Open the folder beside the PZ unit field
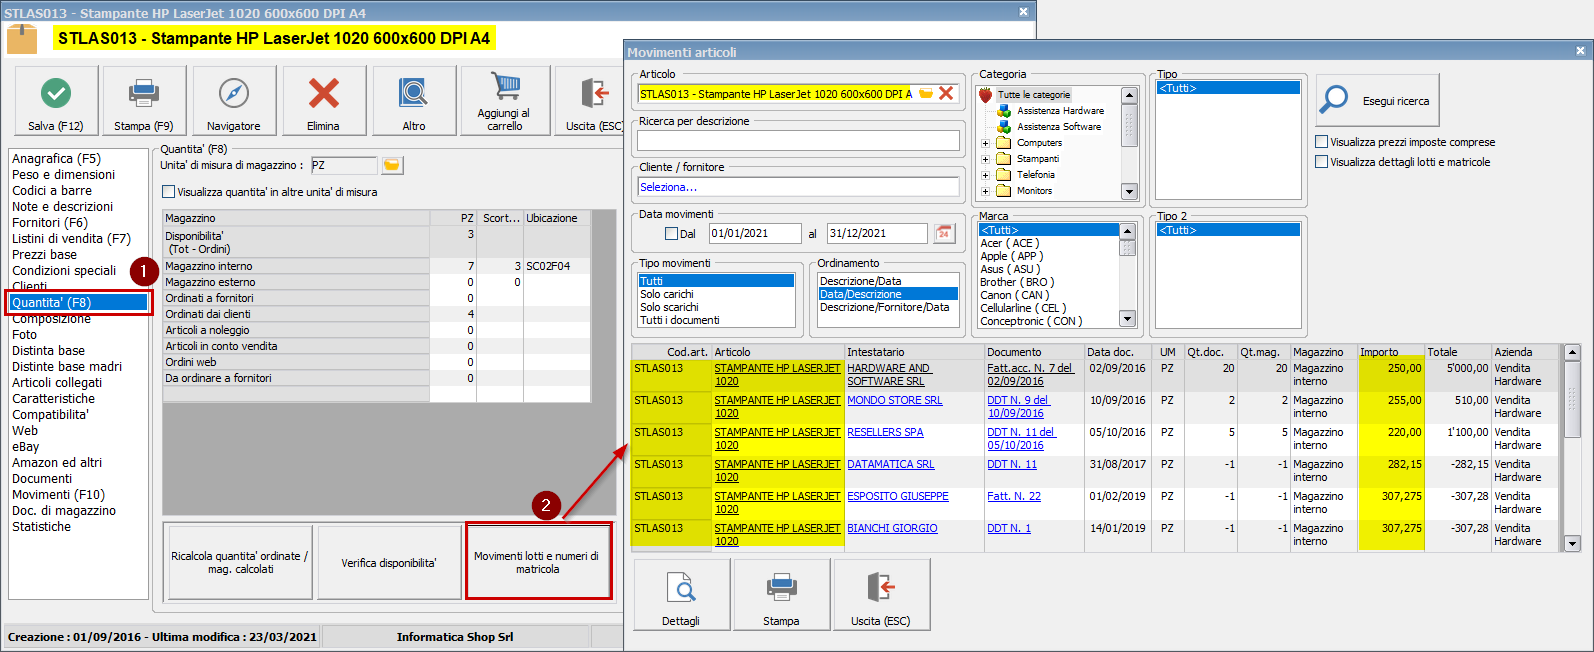The width and height of the screenshot is (1594, 652). pyautogui.click(x=392, y=165)
